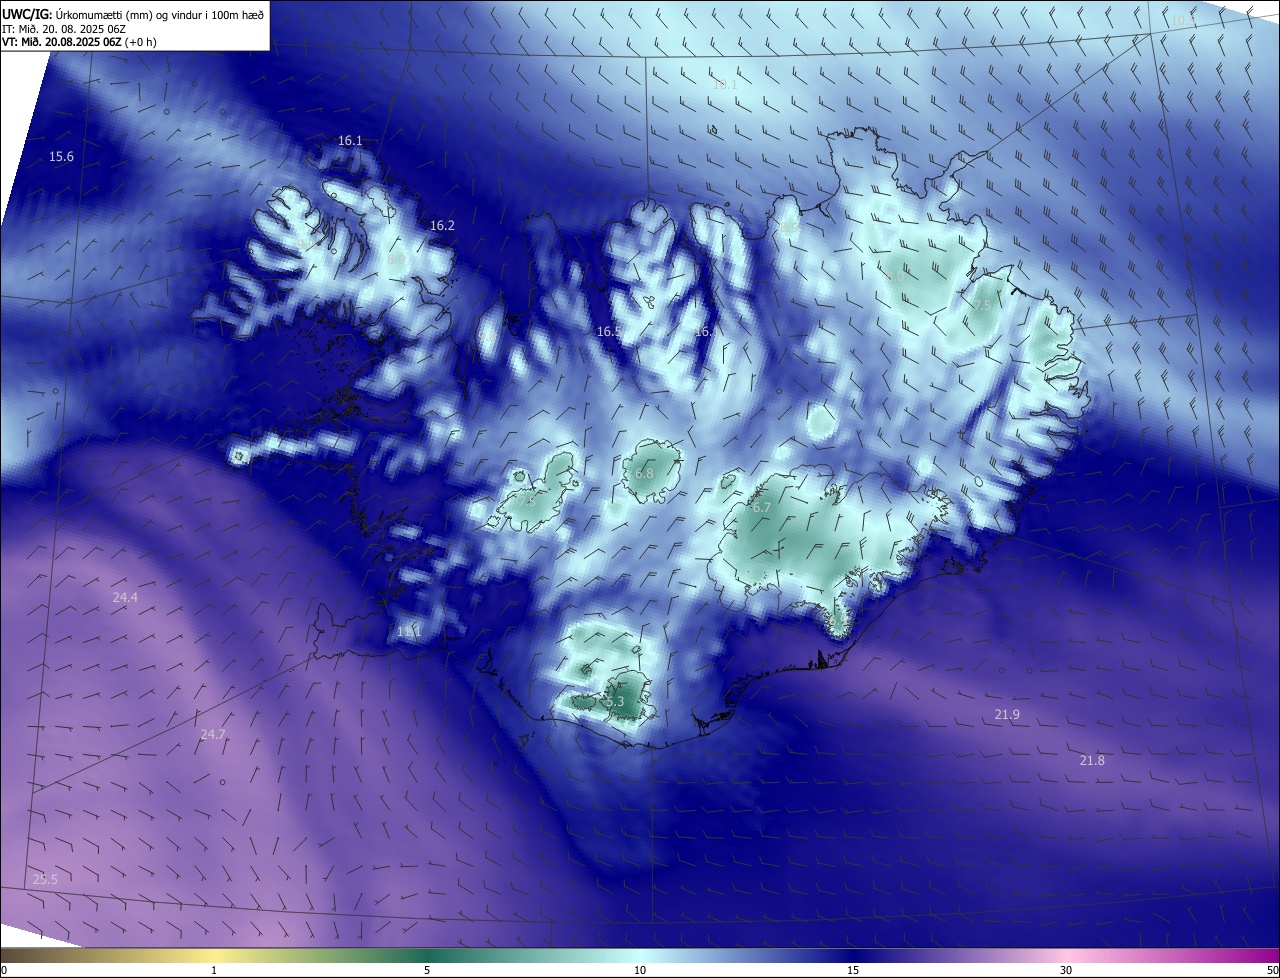
Task: Click the '1' tick label on the color scale
Action: click(x=214, y=970)
